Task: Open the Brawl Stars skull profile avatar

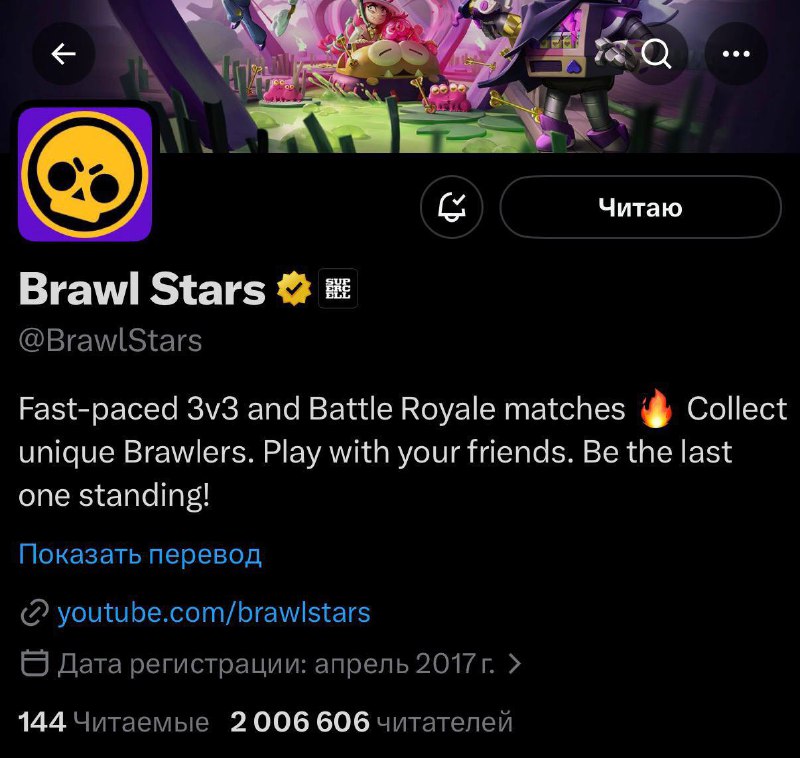Action: coord(85,174)
